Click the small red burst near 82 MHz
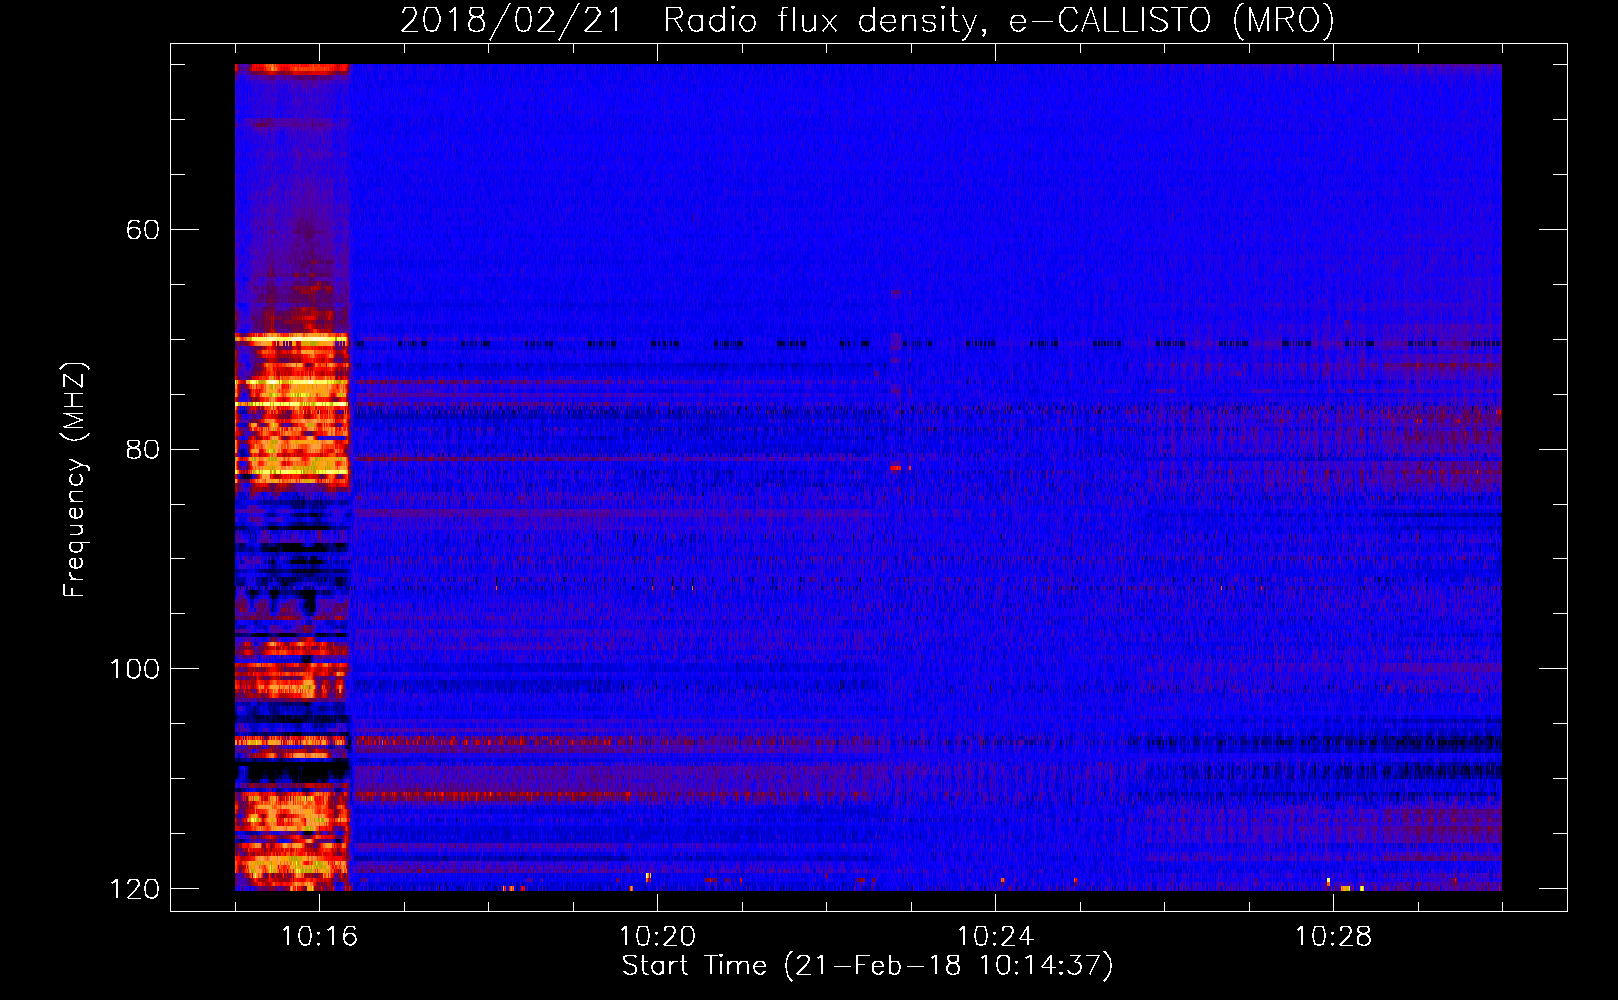This screenshot has width=1618, height=1000. click(x=898, y=467)
